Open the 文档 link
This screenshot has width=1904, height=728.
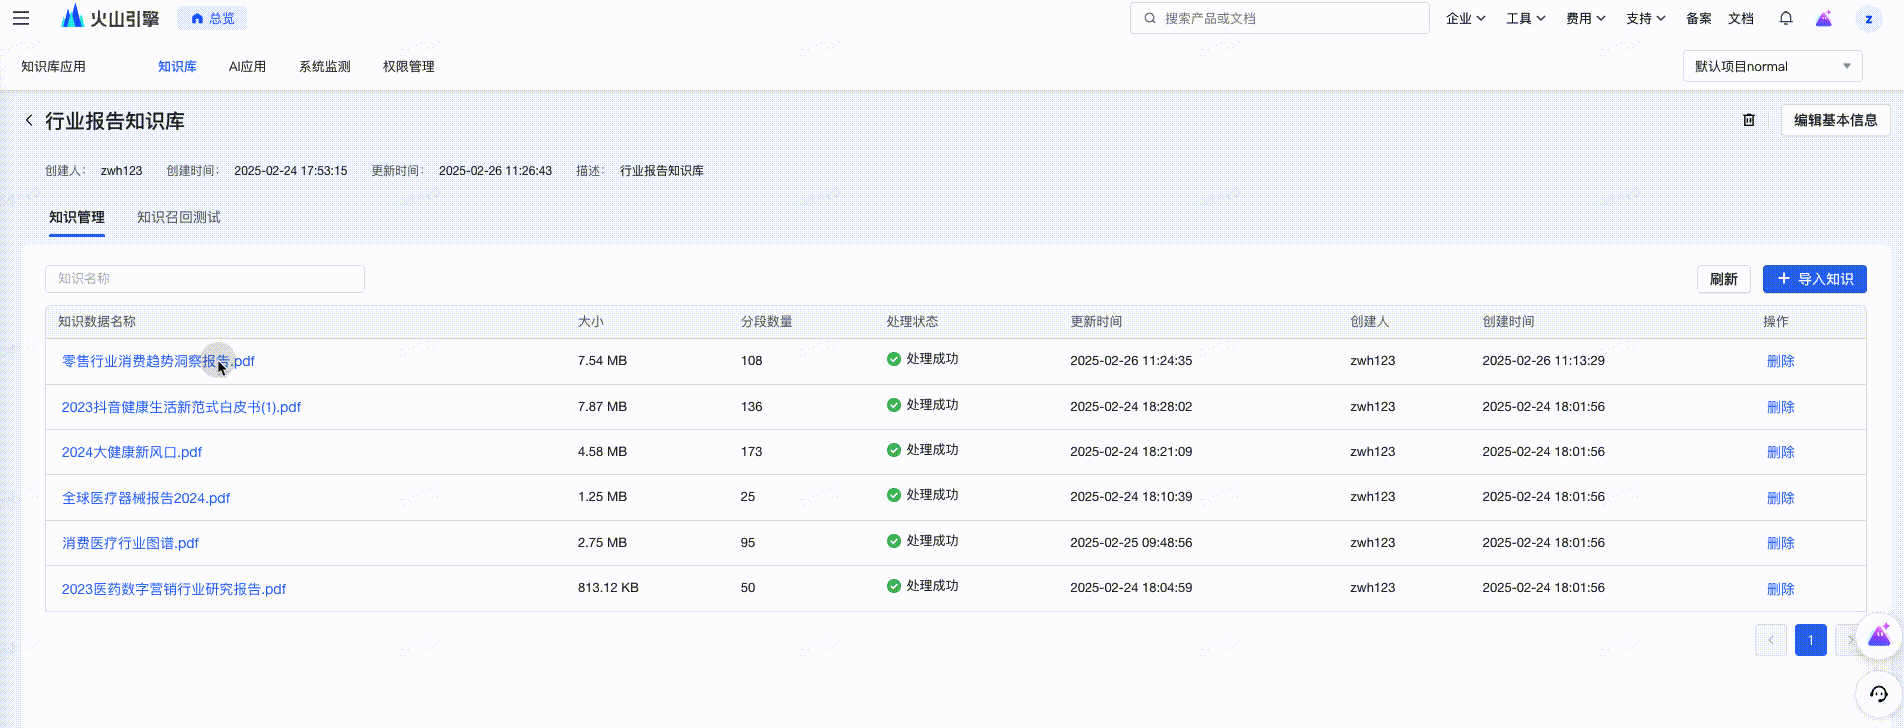(x=1741, y=18)
